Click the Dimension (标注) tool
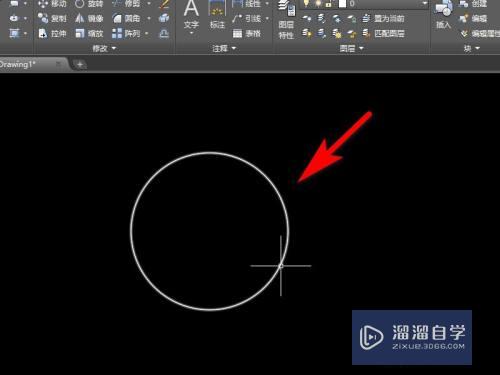The height and width of the screenshot is (375, 500). point(217,15)
